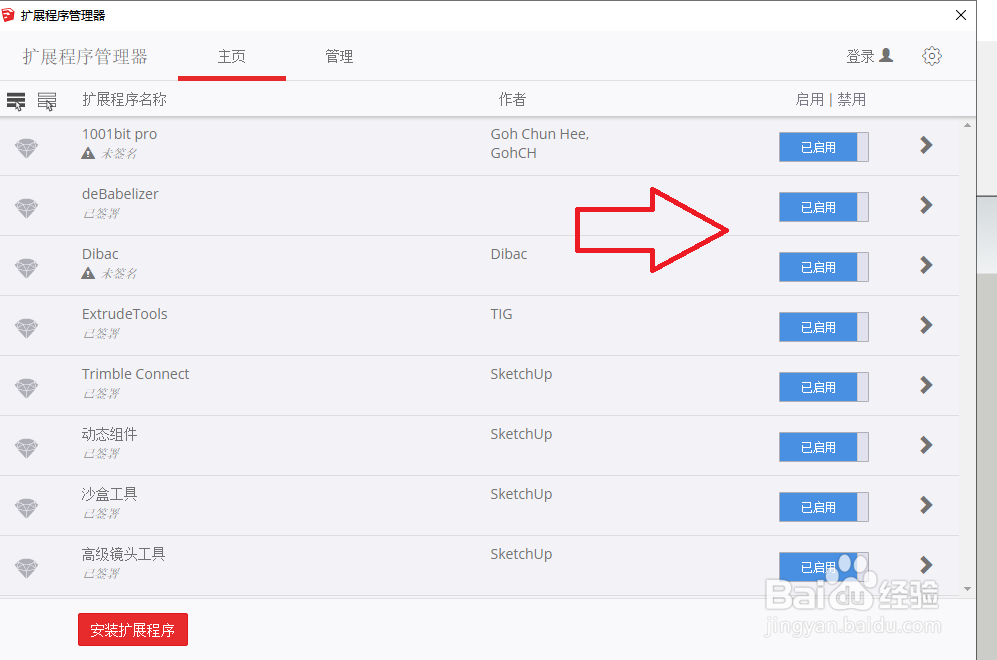Select the 沙盒工具 gem icon

[x=27, y=508]
